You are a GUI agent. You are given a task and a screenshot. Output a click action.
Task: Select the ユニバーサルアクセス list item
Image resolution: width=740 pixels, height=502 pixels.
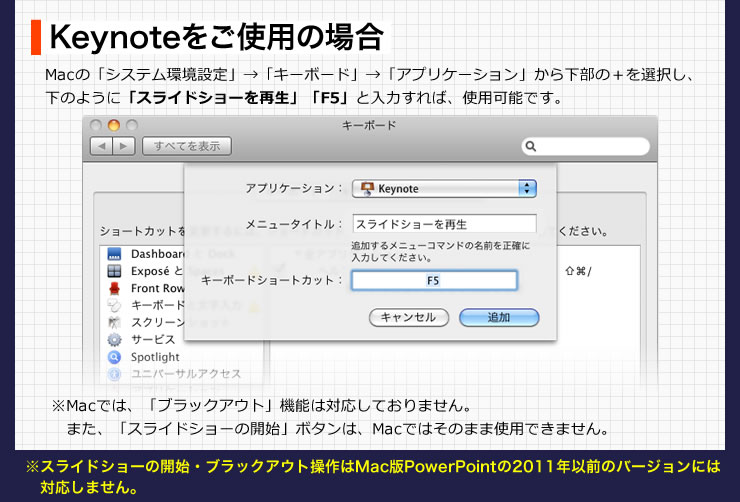[x=179, y=374]
